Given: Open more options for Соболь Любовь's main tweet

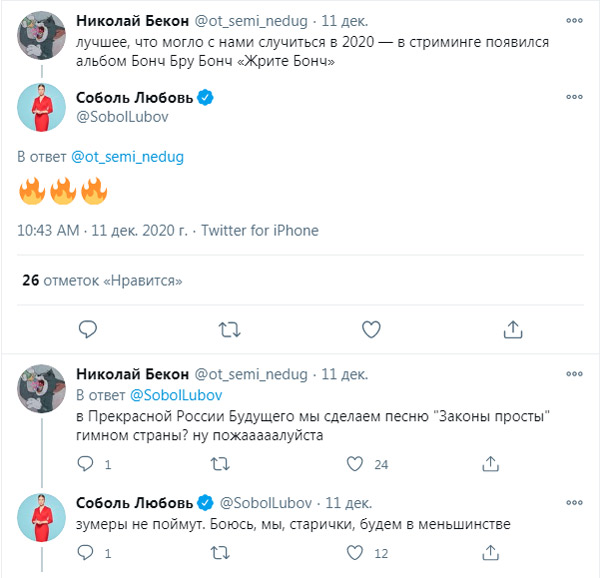Looking at the screenshot, I should tap(574, 98).
